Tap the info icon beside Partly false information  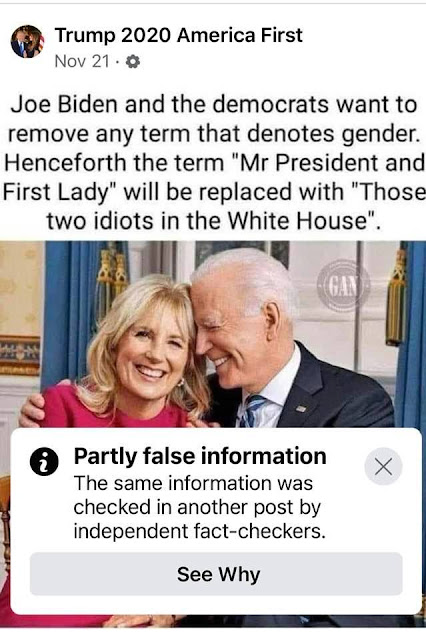point(44,461)
